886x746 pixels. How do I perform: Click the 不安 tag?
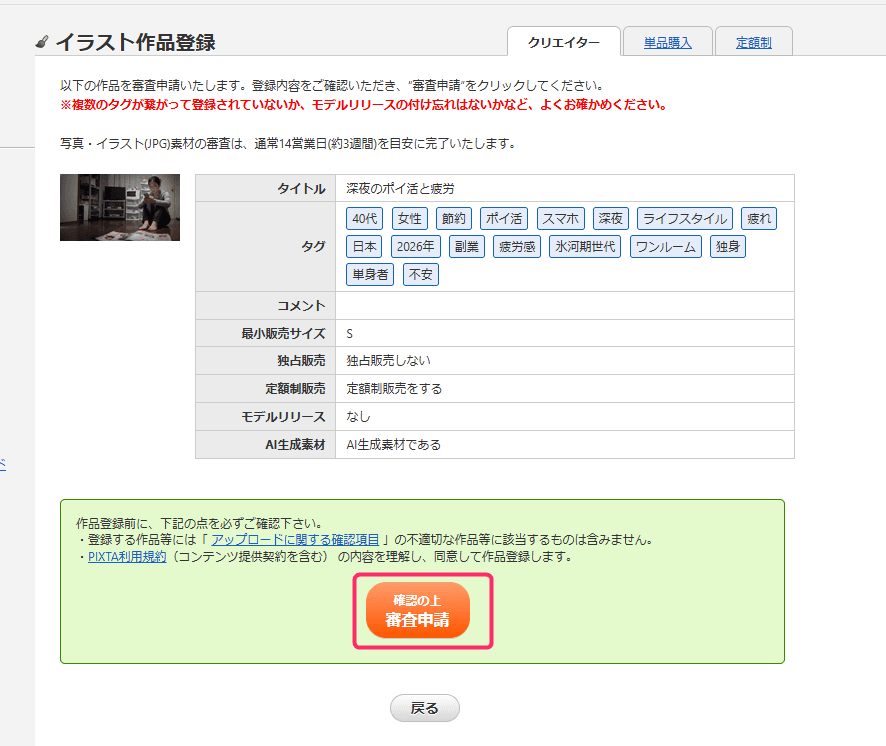pyautogui.click(x=420, y=273)
